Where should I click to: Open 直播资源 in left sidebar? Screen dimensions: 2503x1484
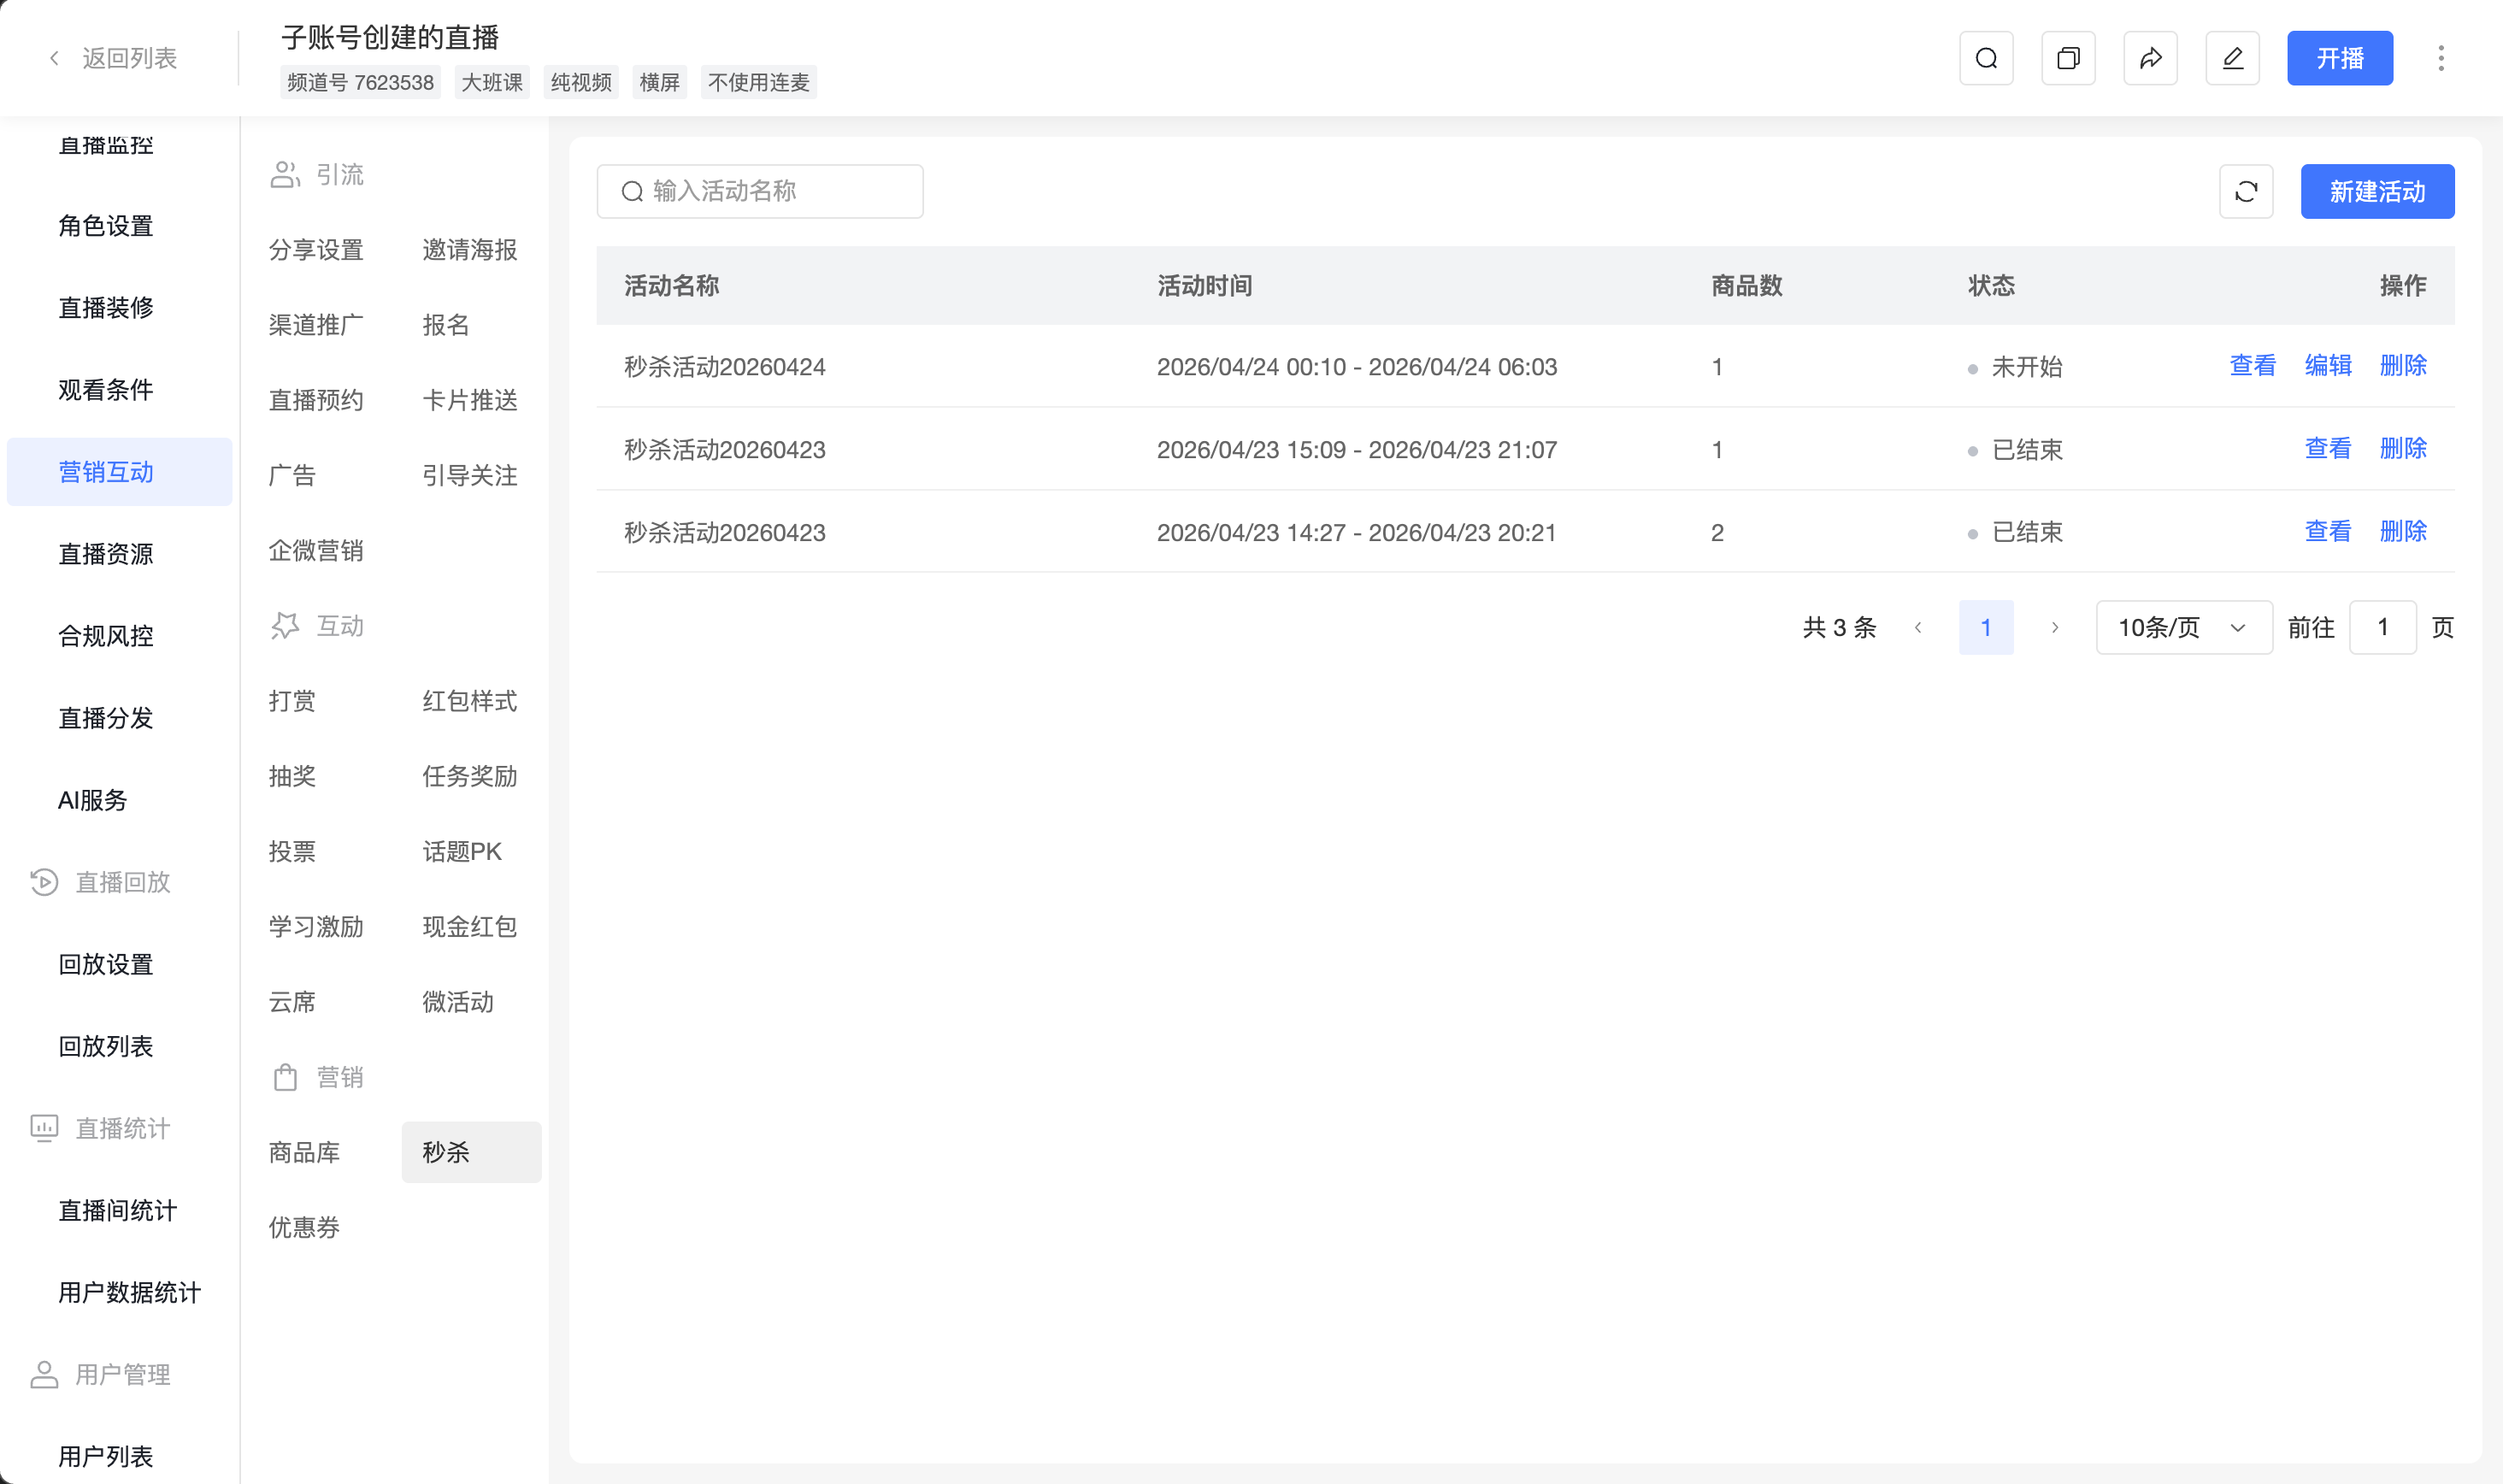coord(106,554)
